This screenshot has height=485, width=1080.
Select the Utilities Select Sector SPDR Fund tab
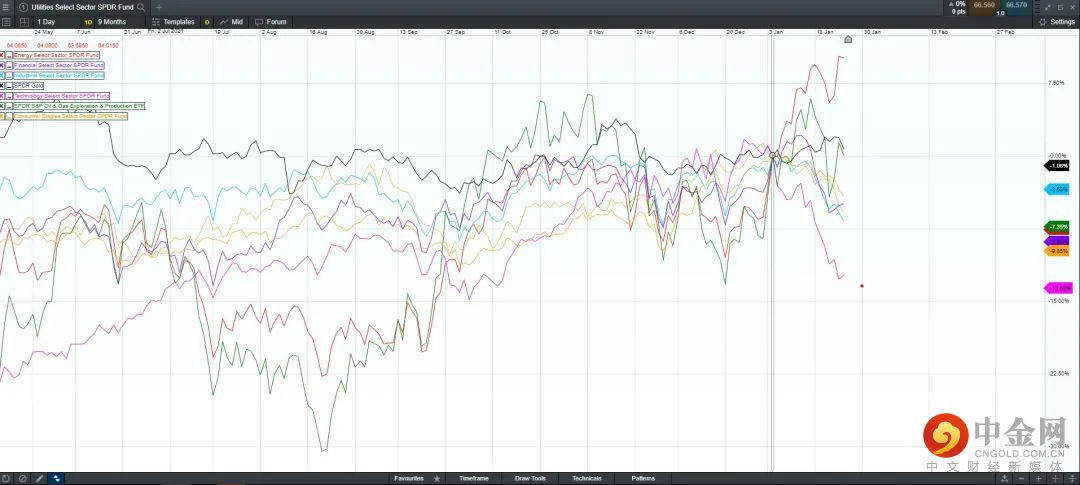coord(82,7)
